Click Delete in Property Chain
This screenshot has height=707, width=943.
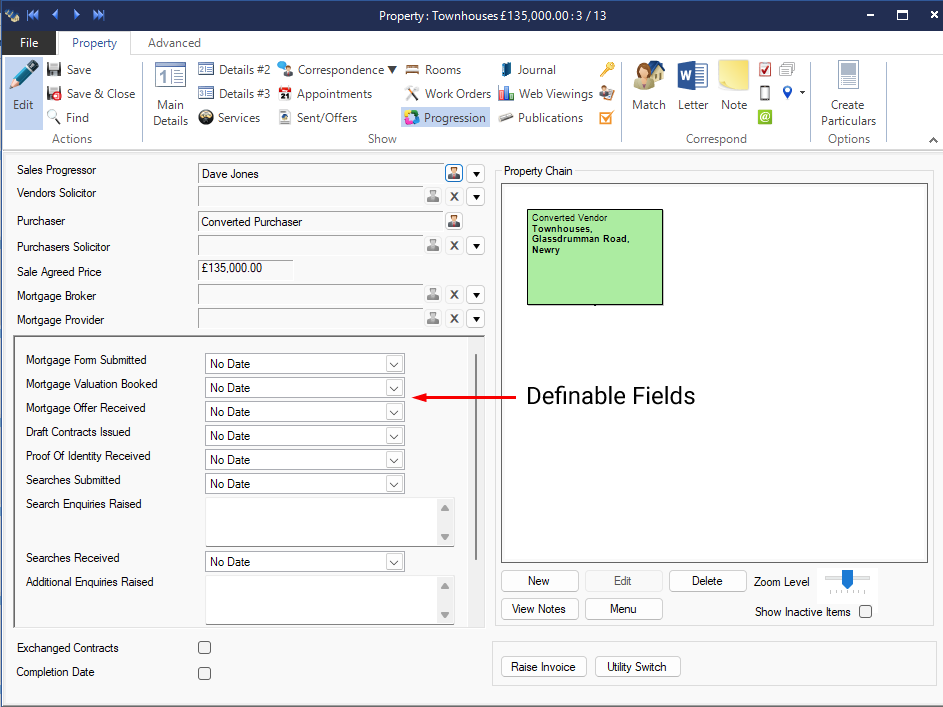pyautogui.click(x=707, y=581)
